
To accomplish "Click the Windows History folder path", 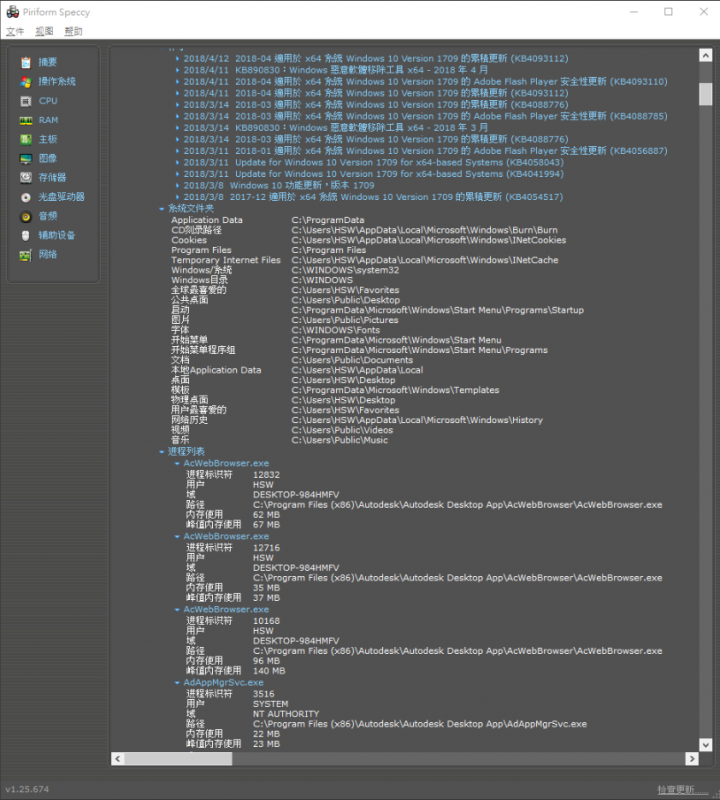I will tap(417, 420).
